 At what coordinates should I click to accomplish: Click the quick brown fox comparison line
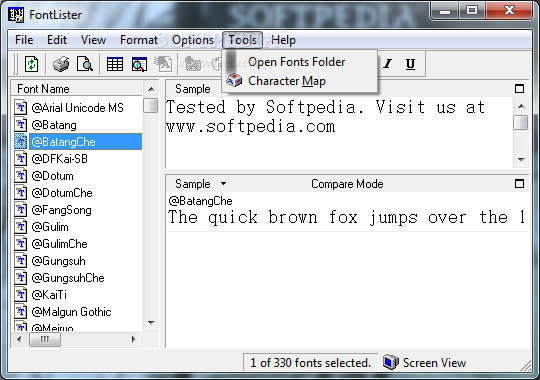(346, 217)
